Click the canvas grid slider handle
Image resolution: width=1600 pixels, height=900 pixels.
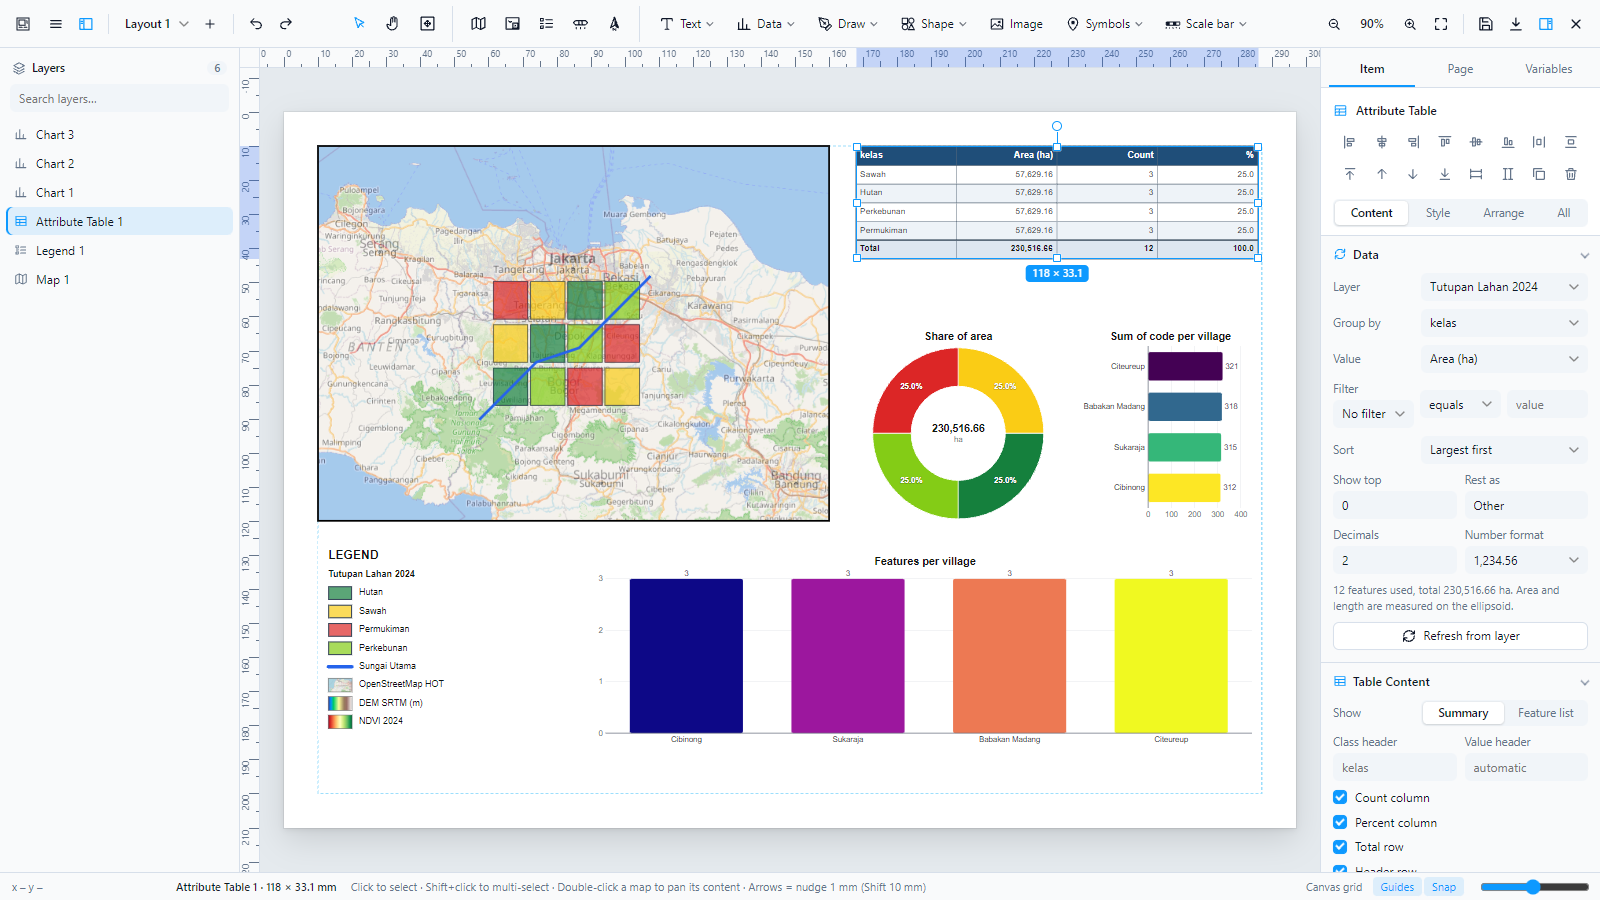[x=1532, y=887]
